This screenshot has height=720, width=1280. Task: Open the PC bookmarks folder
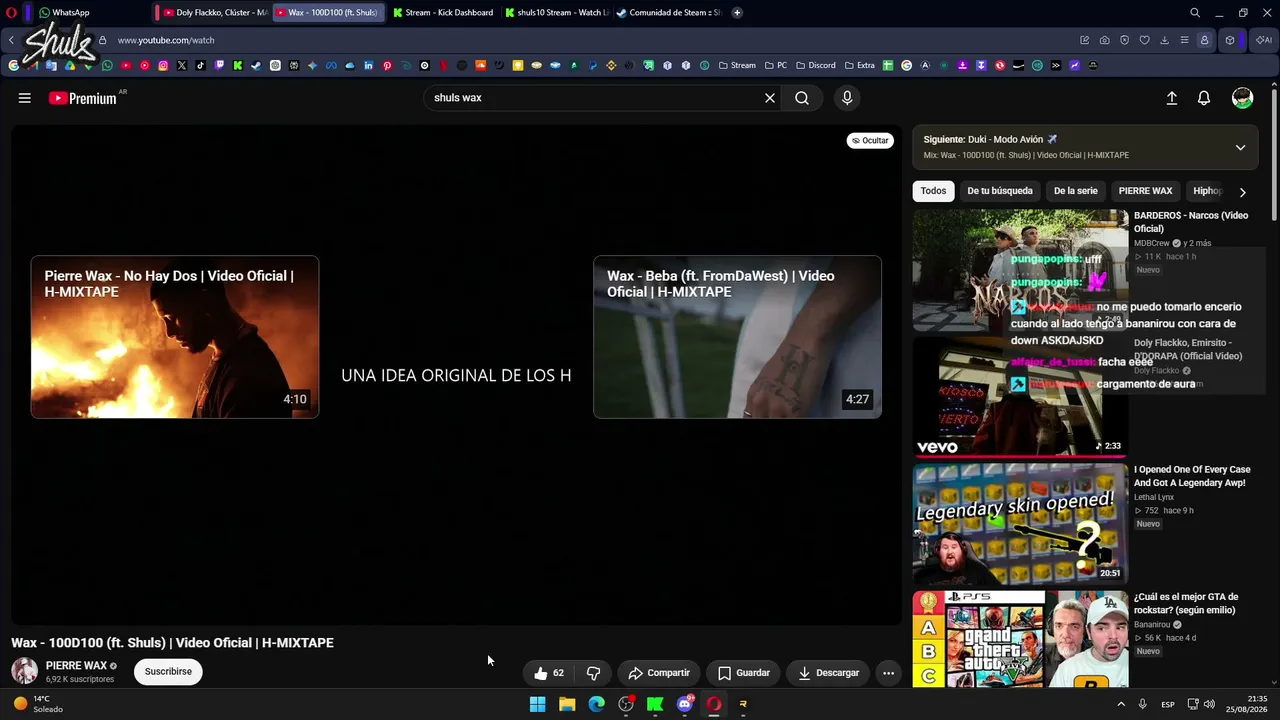pyautogui.click(x=776, y=66)
